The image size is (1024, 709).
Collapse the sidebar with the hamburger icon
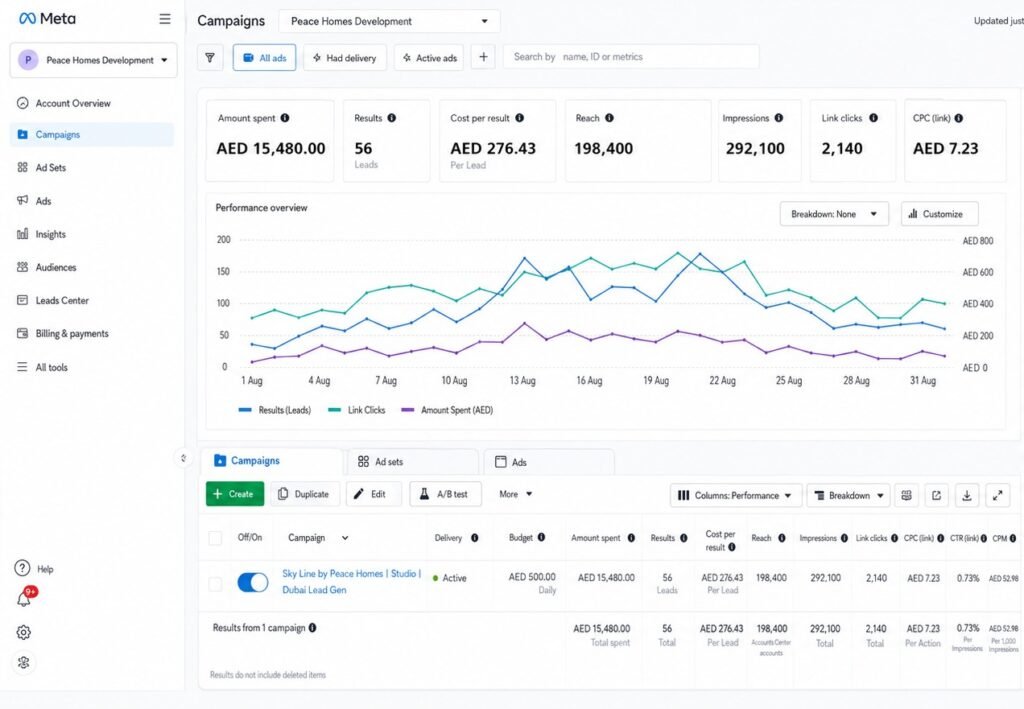point(165,19)
